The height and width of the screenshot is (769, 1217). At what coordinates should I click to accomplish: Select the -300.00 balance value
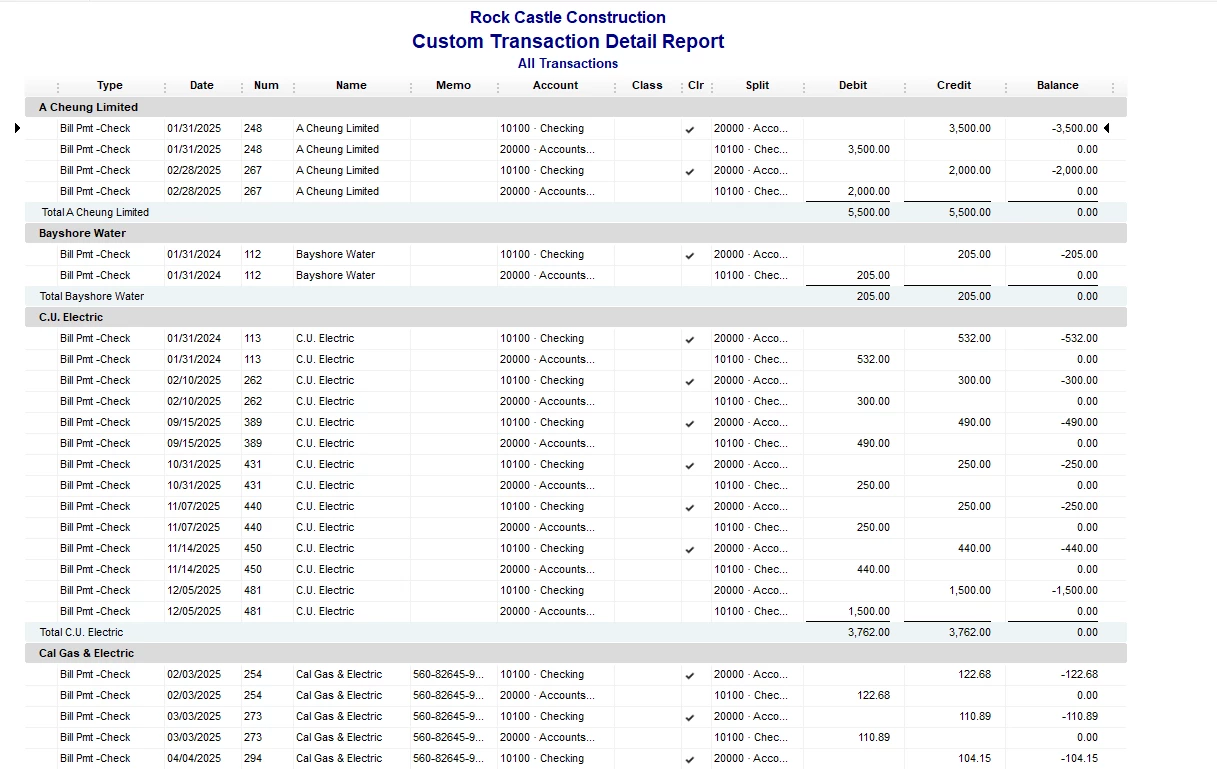[x=1079, y=381]
